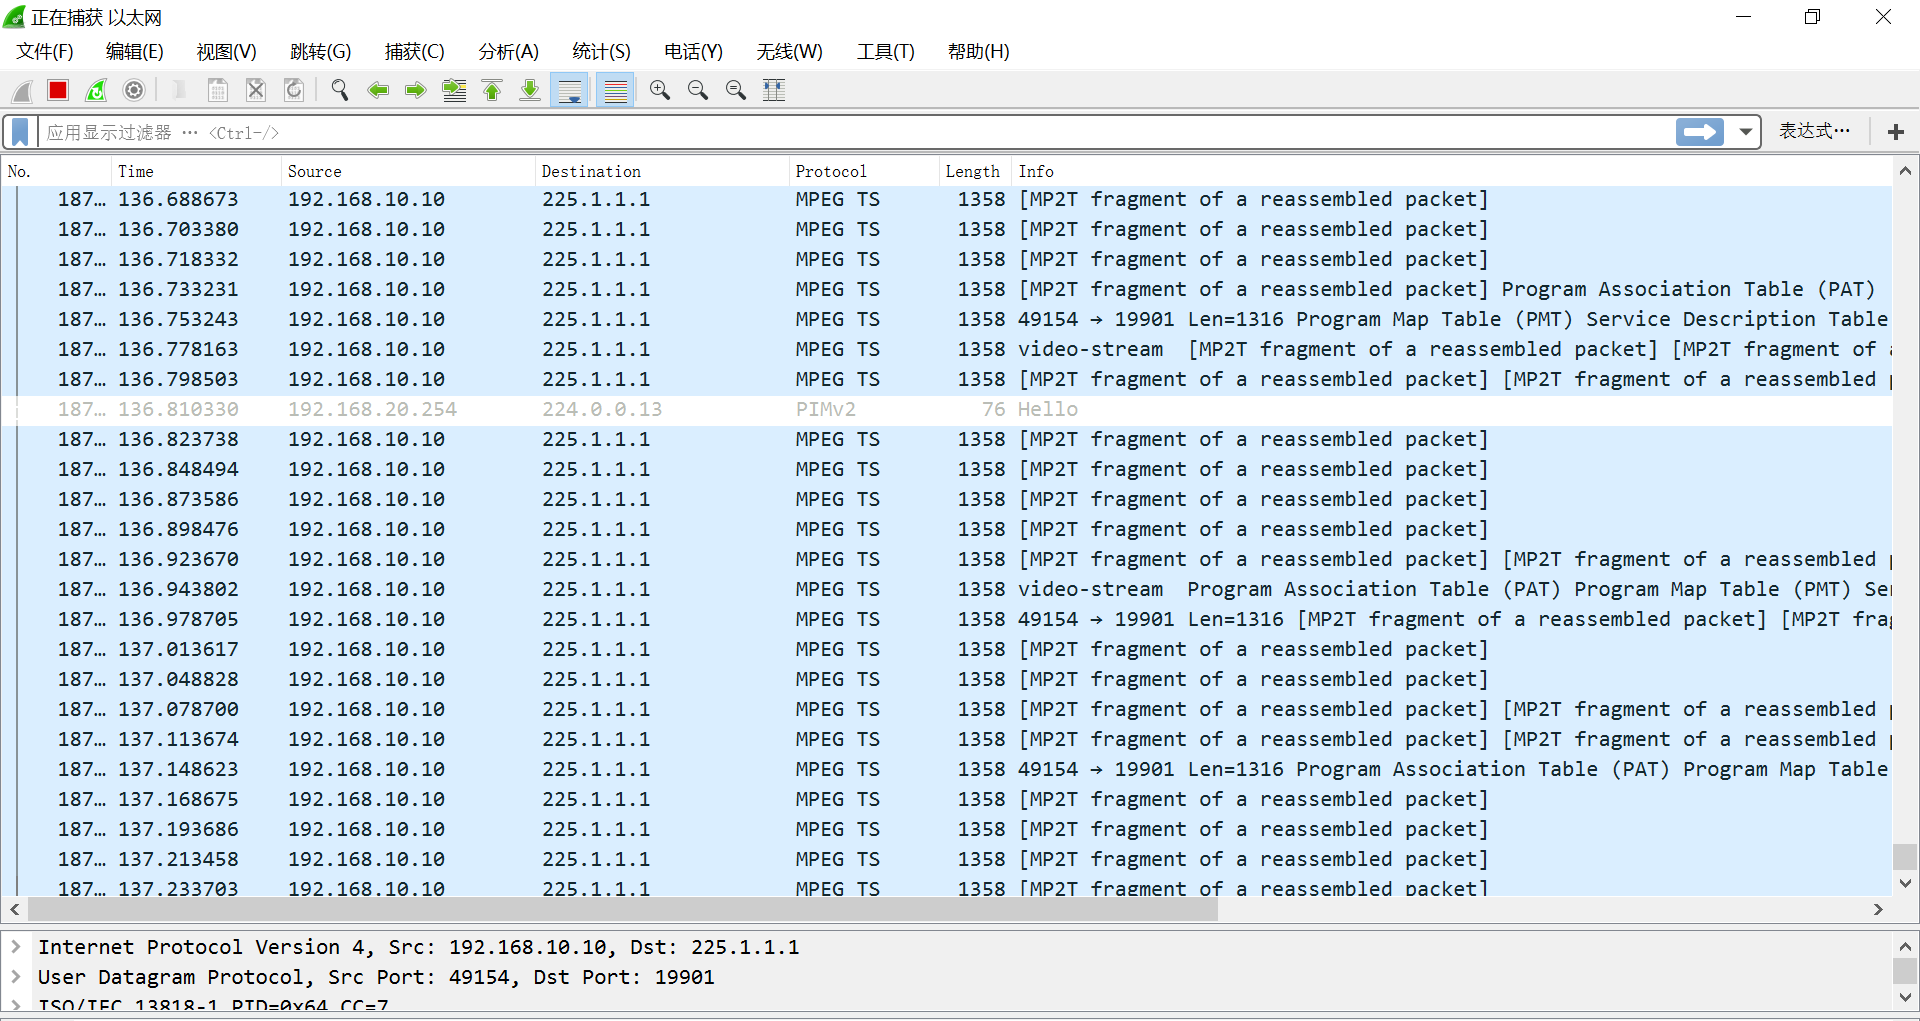This screenshot has width=1920, height=1021.
Task: Open the 视图(V) menu
Action: coord(227,52)
